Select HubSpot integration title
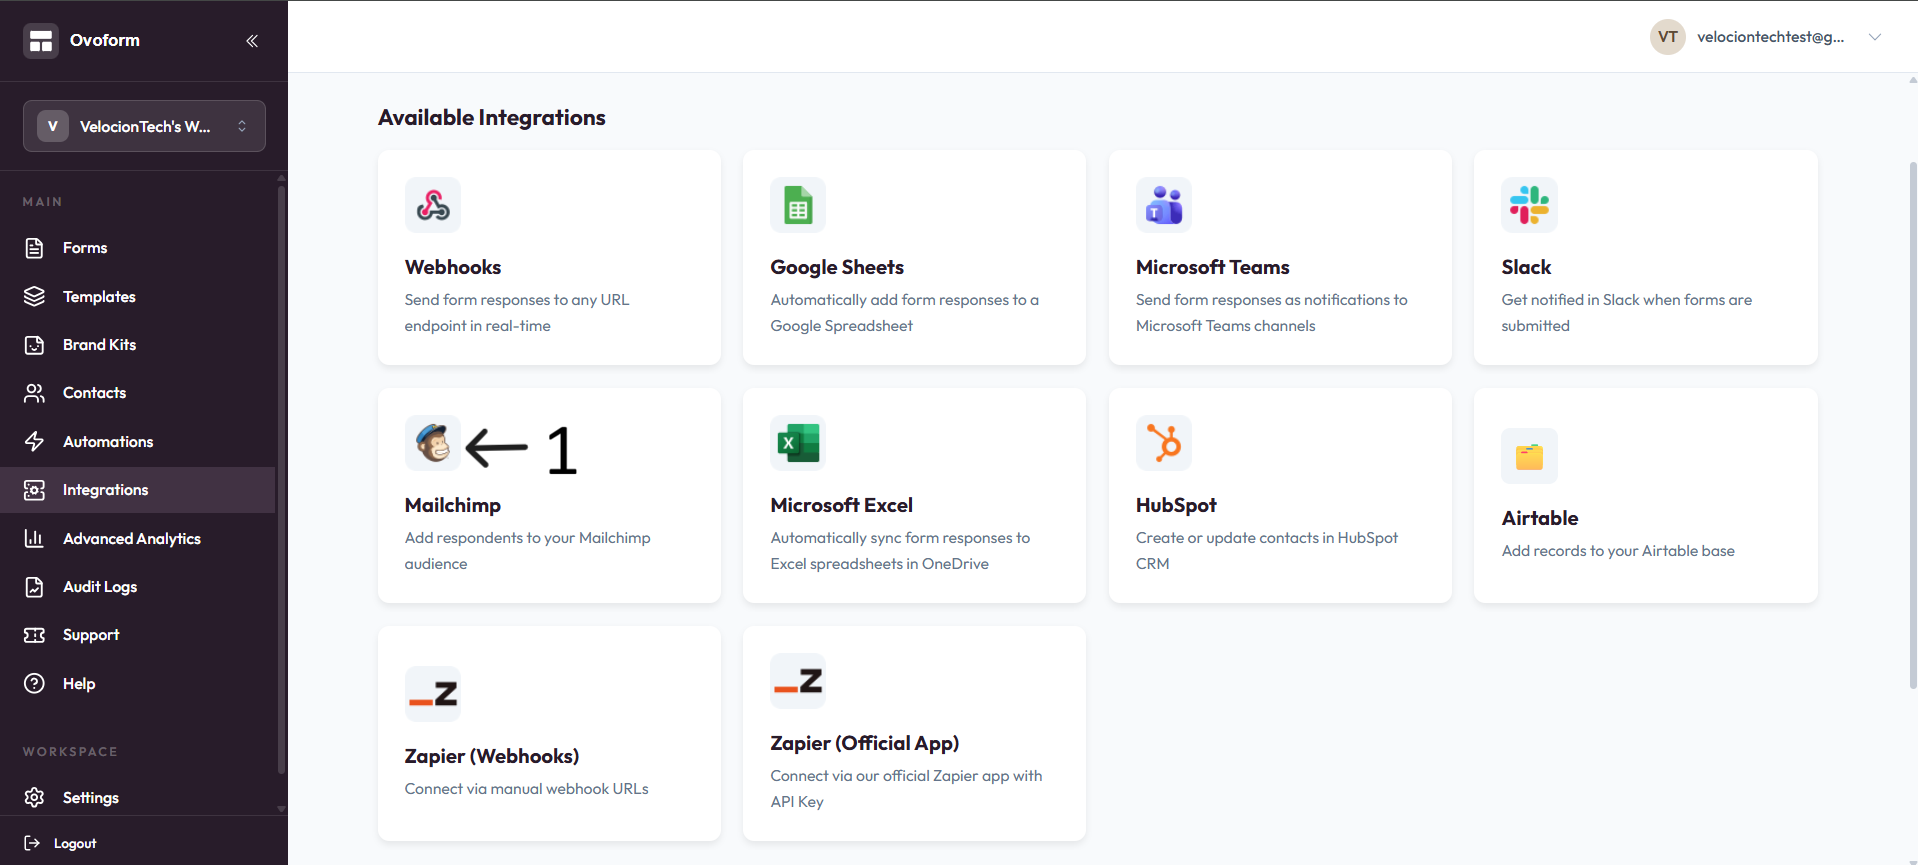The height and width of the screenshot is (865, 1918). click(1176, 505)
